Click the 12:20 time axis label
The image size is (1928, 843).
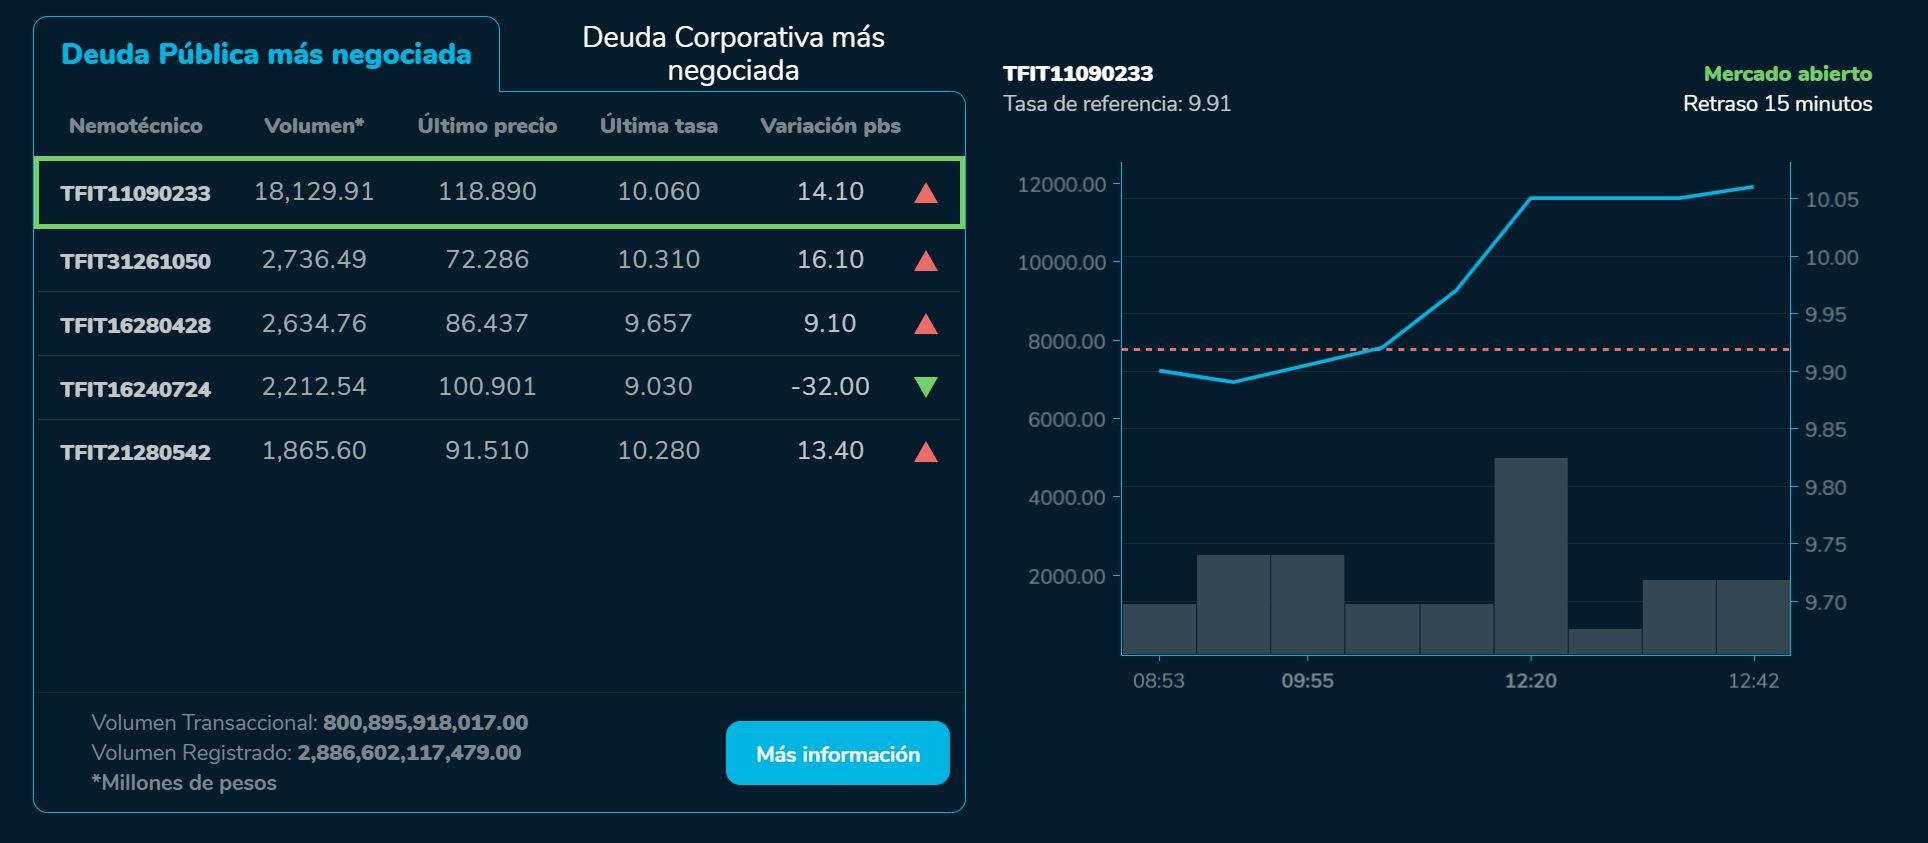coord(1530,681)
